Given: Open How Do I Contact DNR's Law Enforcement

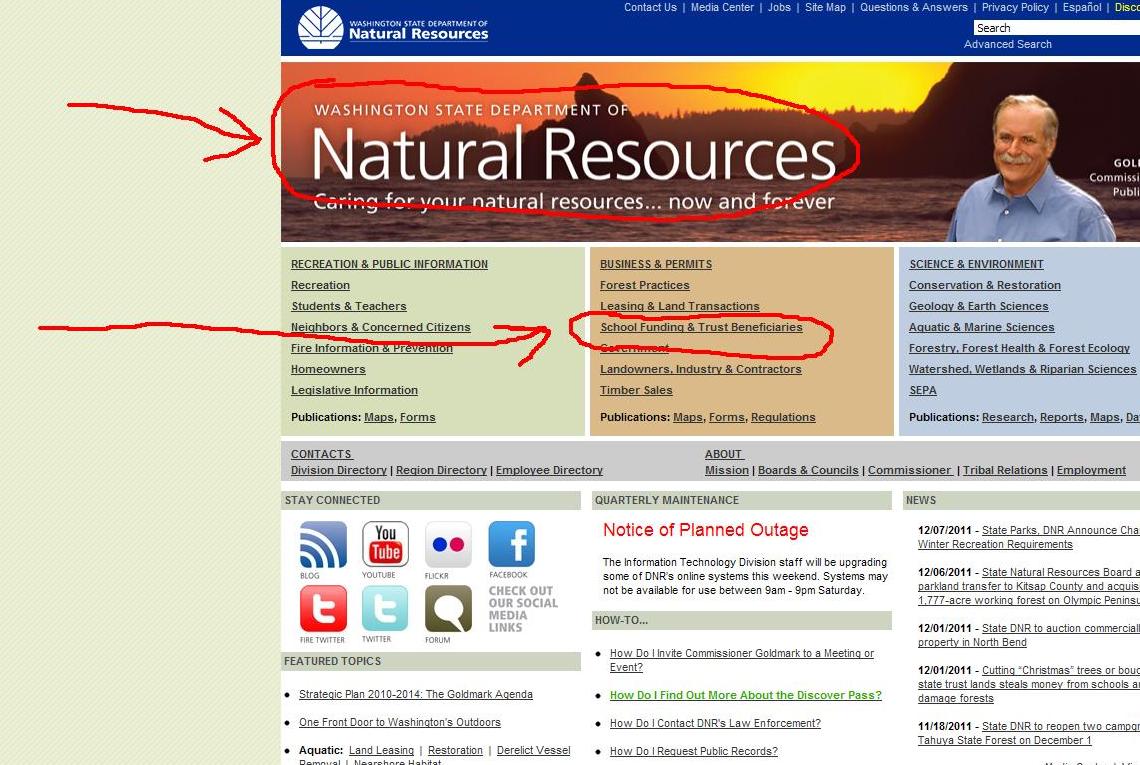Looking at the screenshot, I should click(x=715, y=724).
